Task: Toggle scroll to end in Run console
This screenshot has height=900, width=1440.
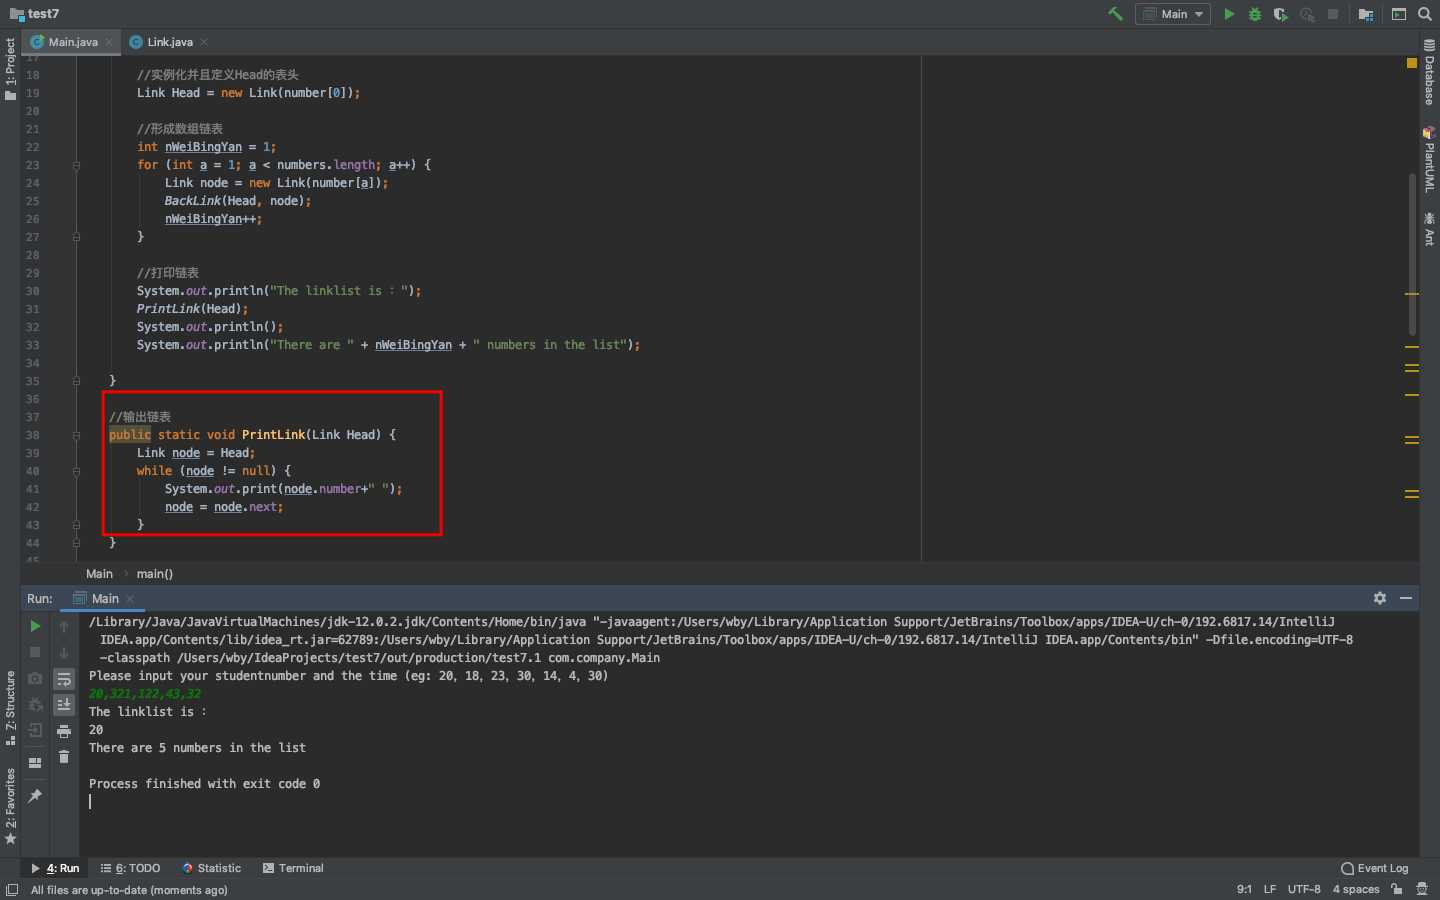Action: point(64,705)
